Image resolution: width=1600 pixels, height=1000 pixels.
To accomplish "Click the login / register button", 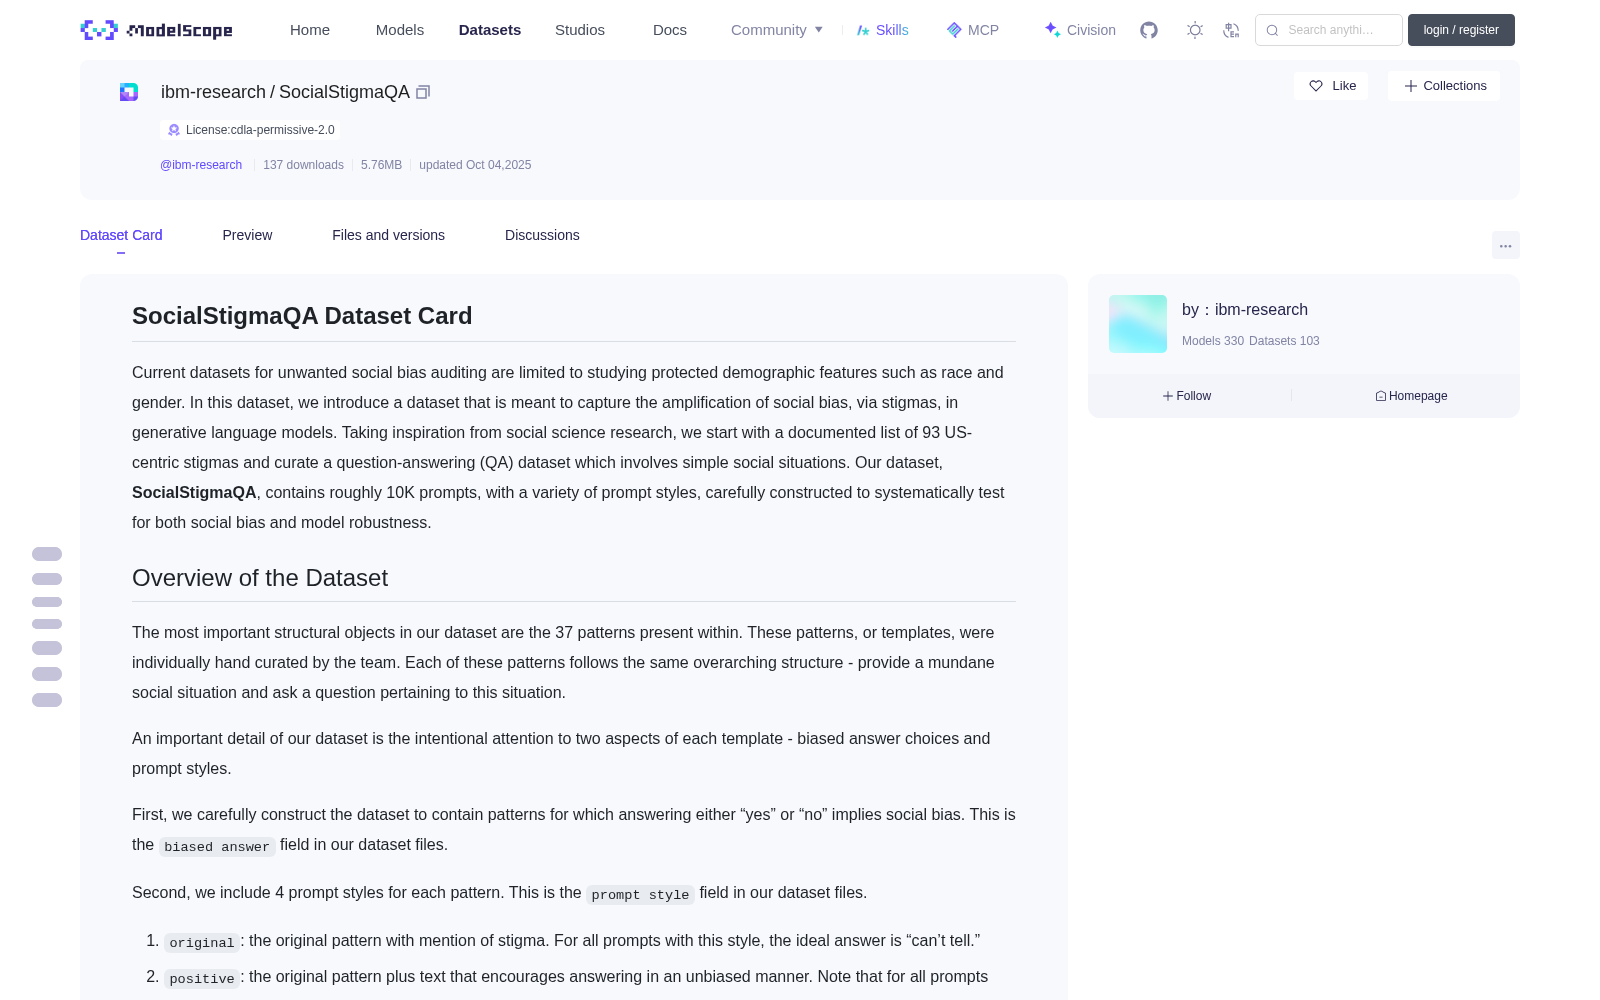I will pyautogui.click(x=1461, y=30).
